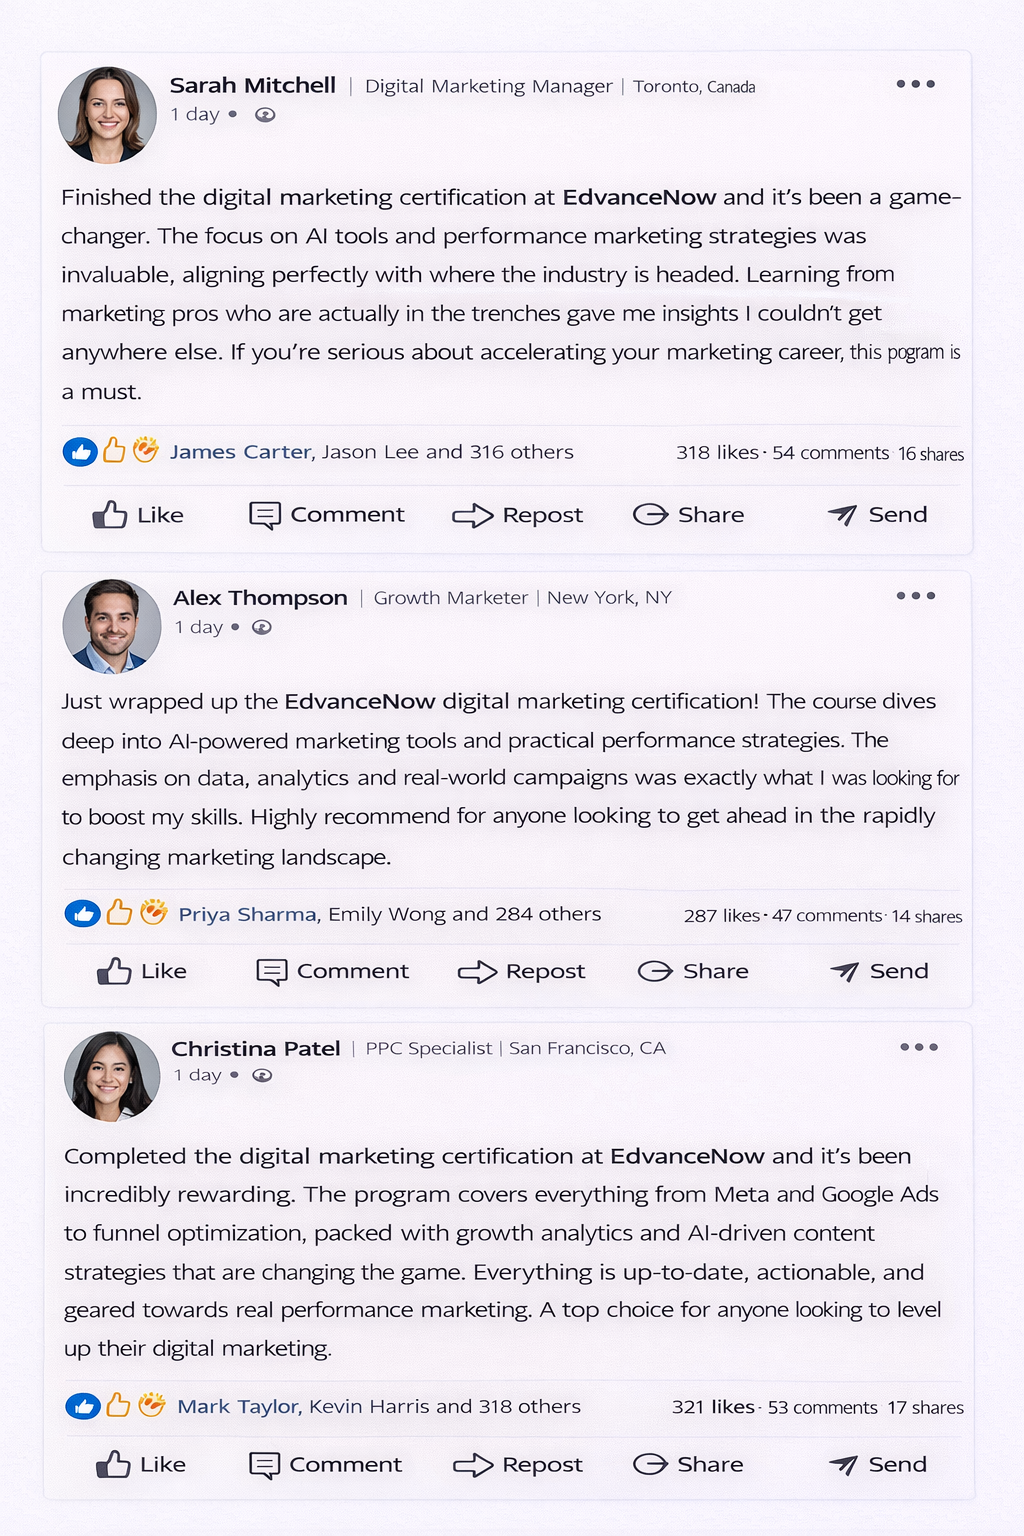This screenshot has width=1024, height=1536.
Task: Comment on Sarah Mitchell's certification post
Action: click(326, 515)
